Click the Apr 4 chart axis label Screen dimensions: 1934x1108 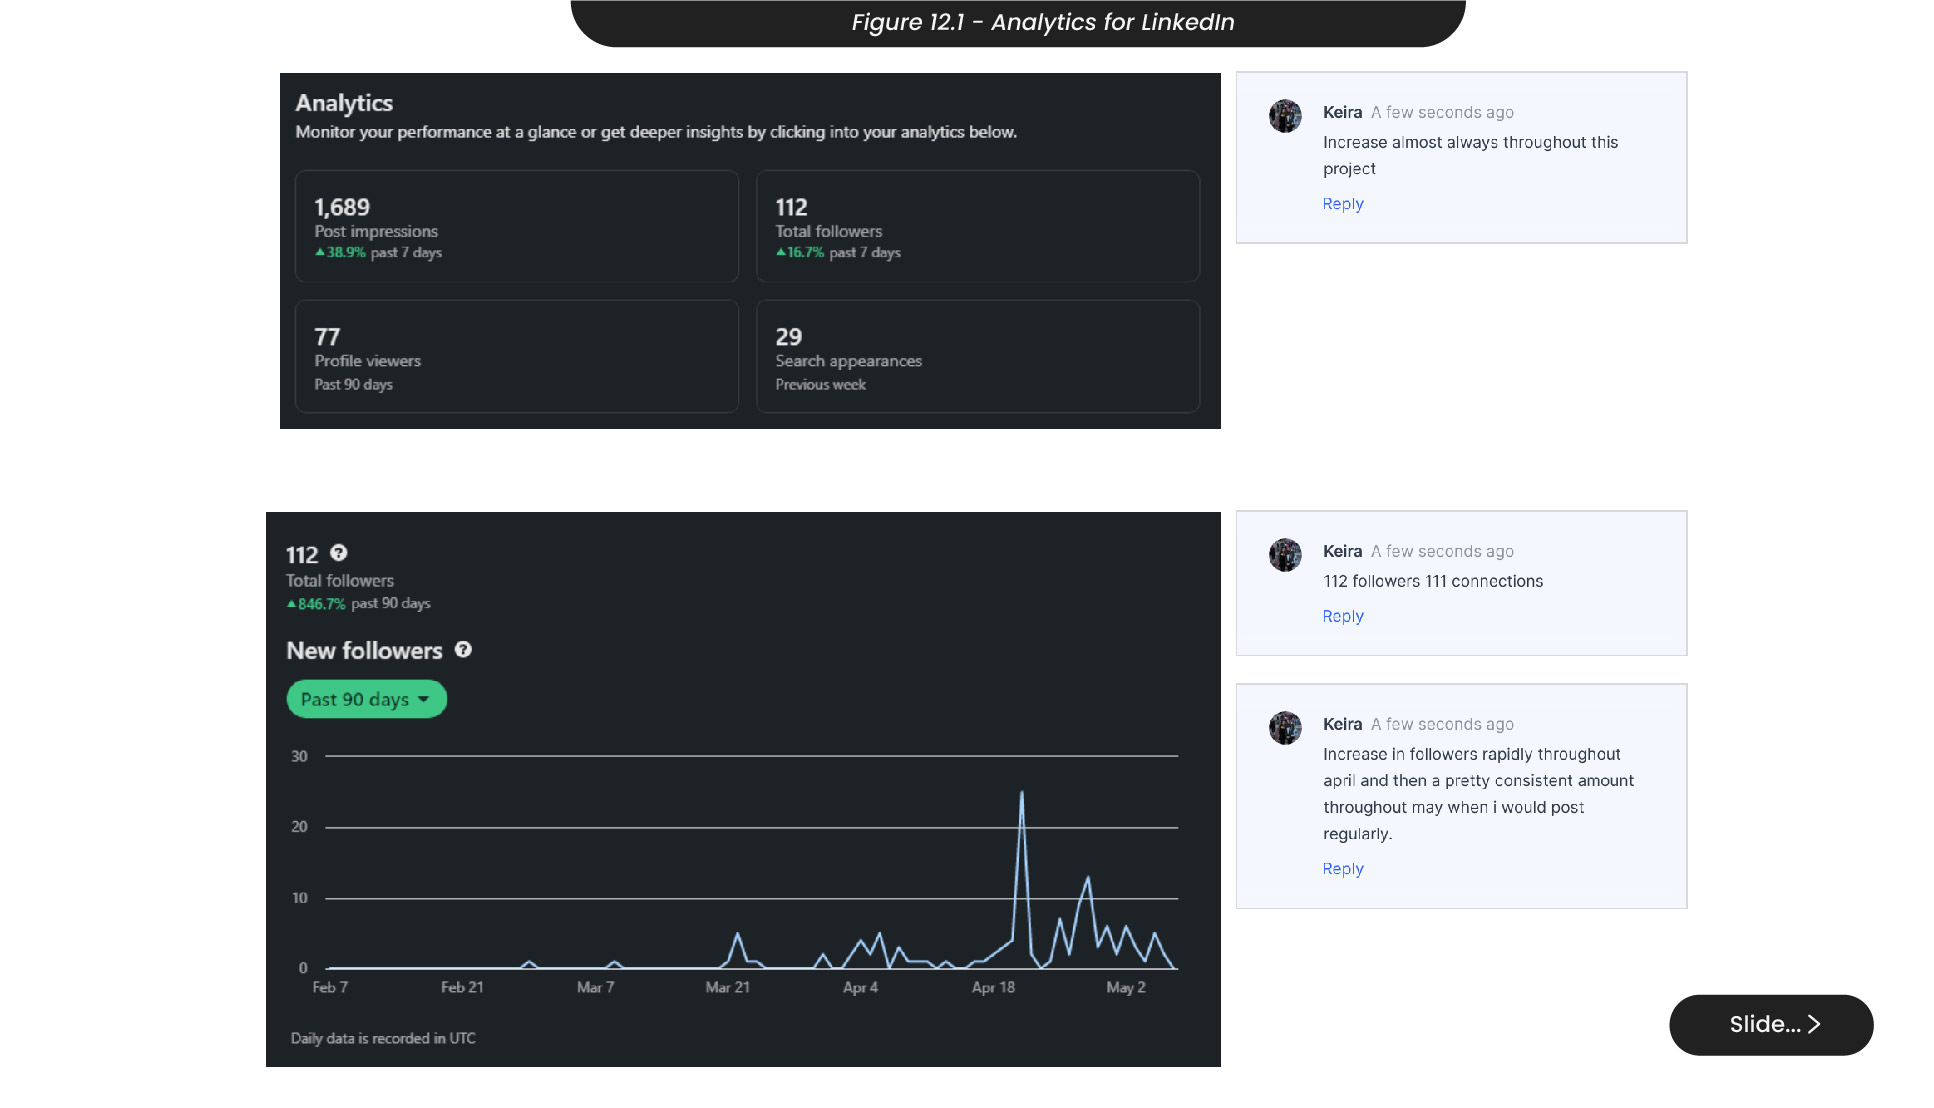[x=860, y=988]
